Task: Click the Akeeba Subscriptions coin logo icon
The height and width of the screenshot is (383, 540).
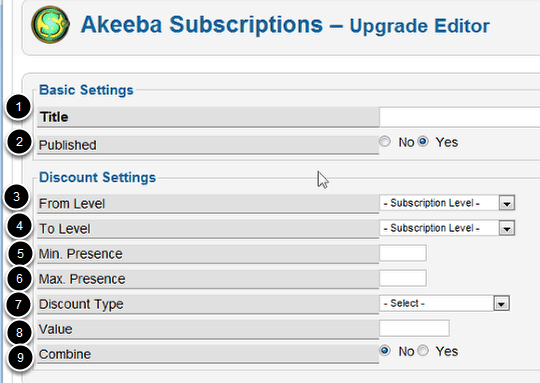Action: 50,24
